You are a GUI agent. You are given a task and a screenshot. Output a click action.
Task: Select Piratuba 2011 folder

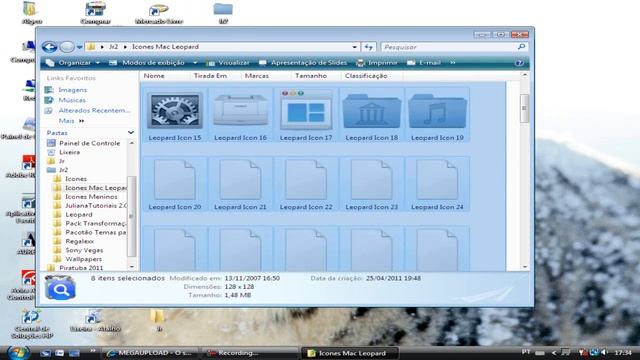coord(81,268)
